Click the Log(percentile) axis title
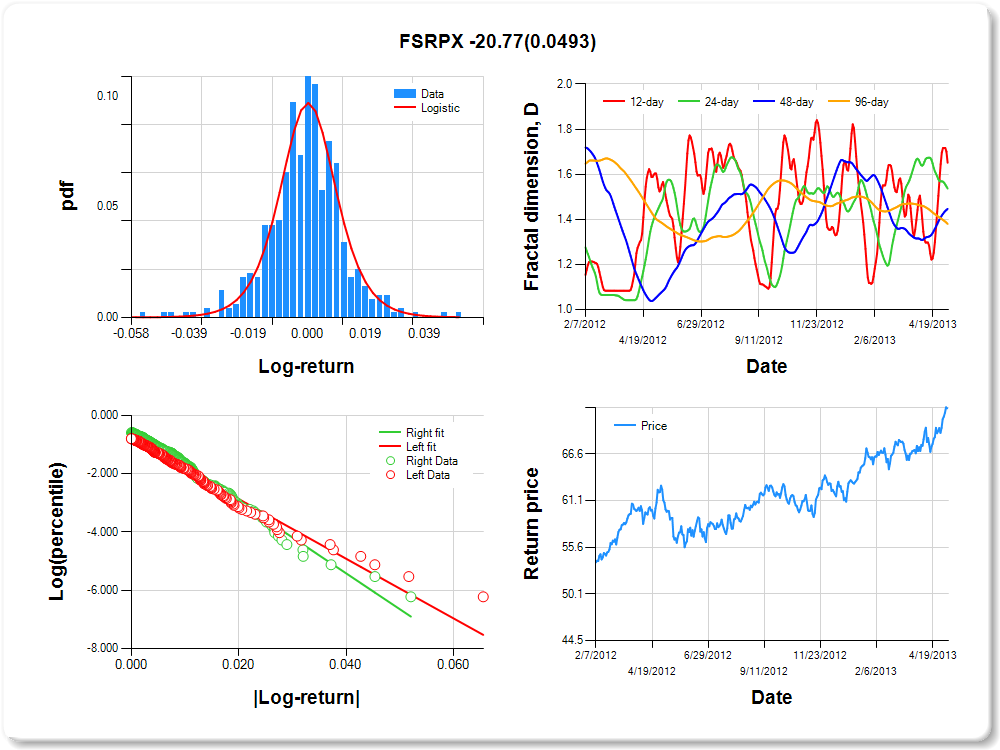This screenshot has width=1000, height=750. pos(57,531)
